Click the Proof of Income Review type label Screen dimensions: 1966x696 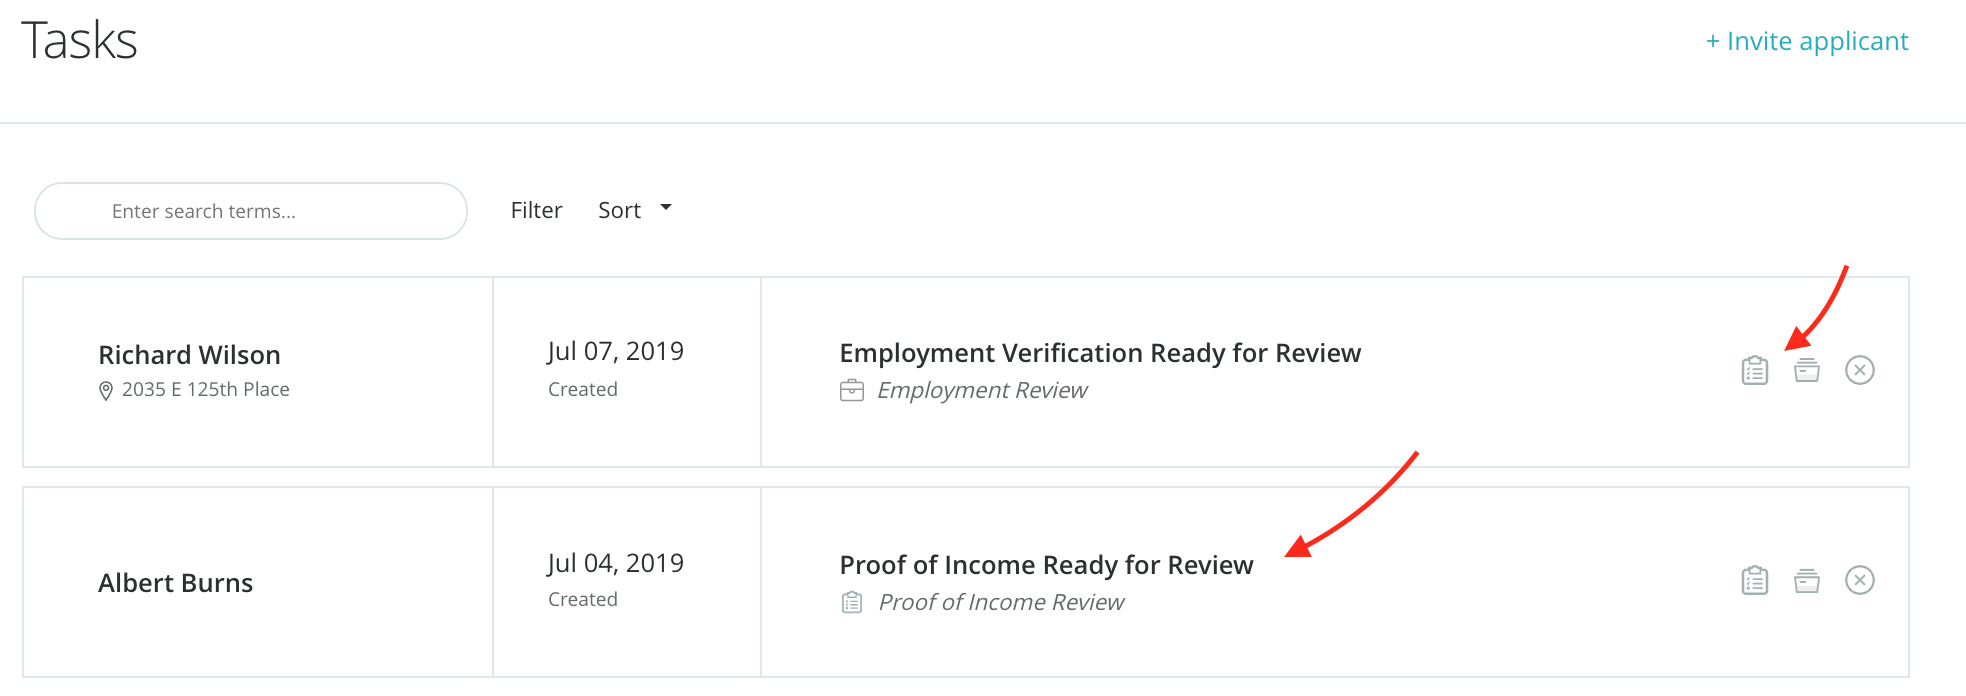point(1001,602)
